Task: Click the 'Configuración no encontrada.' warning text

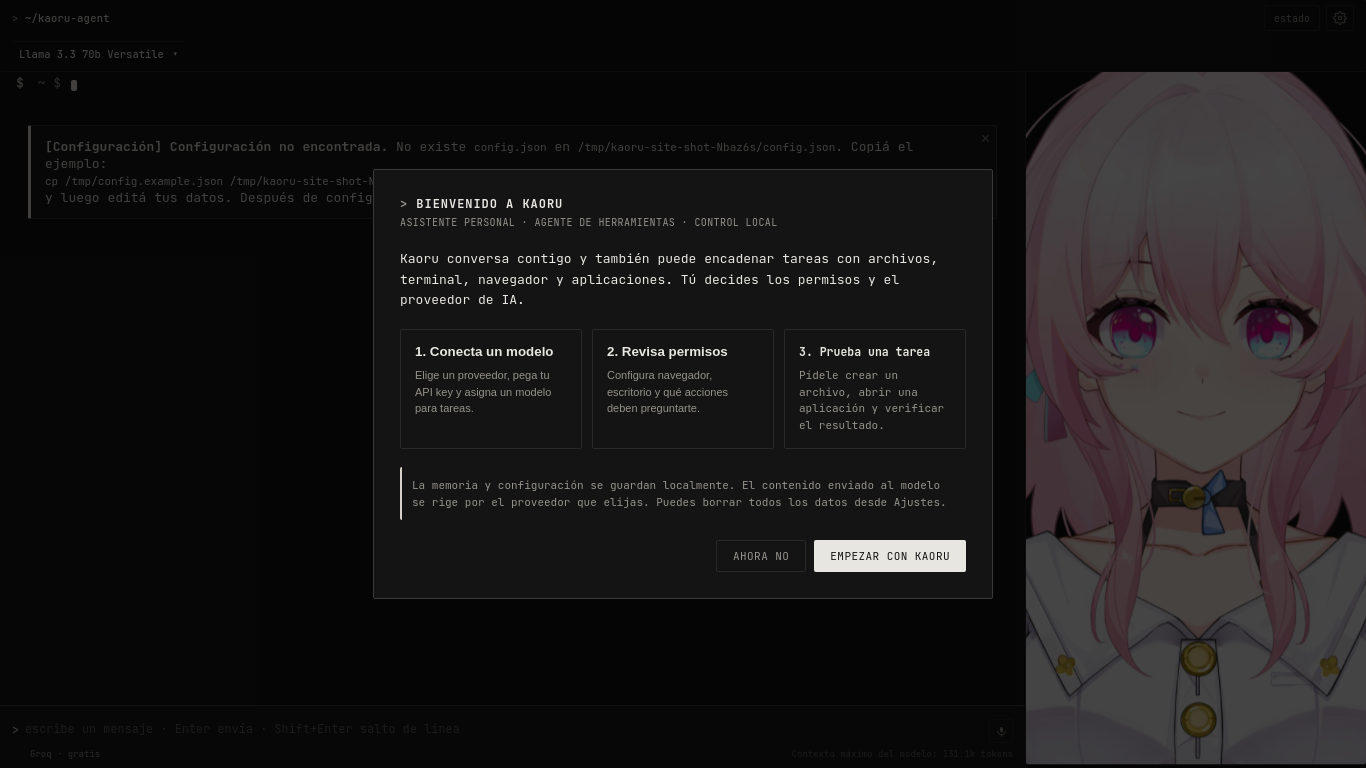Action: coord(279,147)
